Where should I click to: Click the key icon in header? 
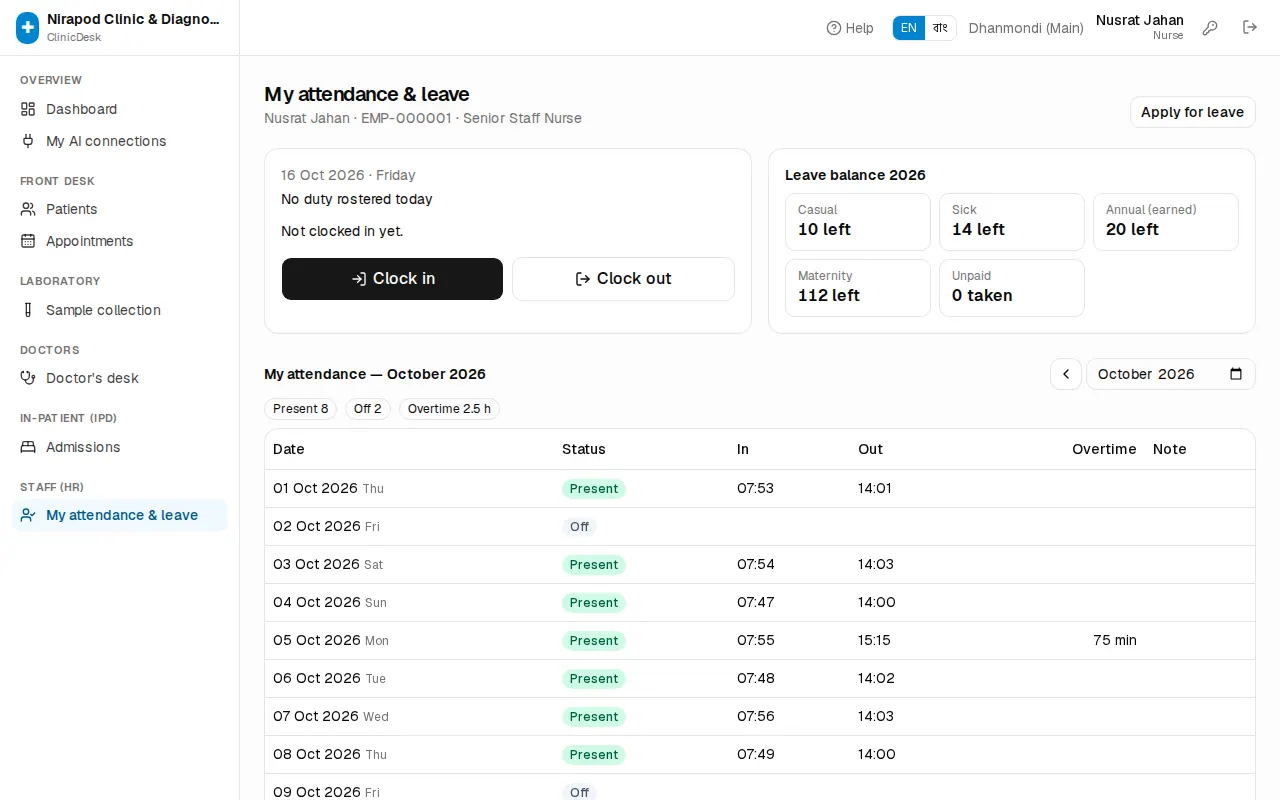[1210, 28]
